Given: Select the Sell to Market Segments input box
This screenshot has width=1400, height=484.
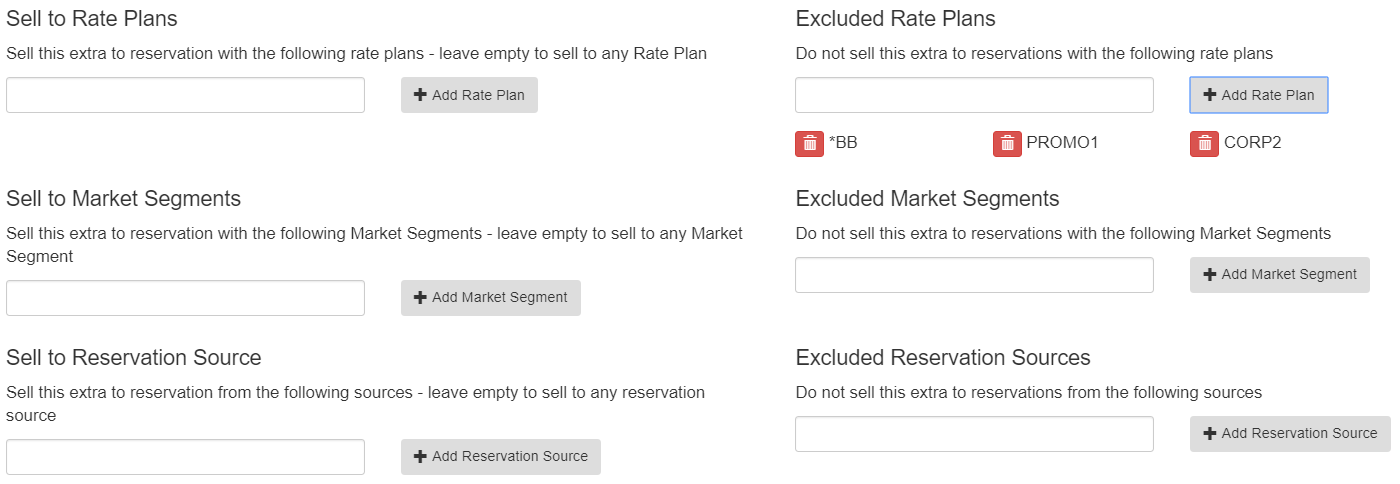Looking at the screenshot, I should pos(185,298).
